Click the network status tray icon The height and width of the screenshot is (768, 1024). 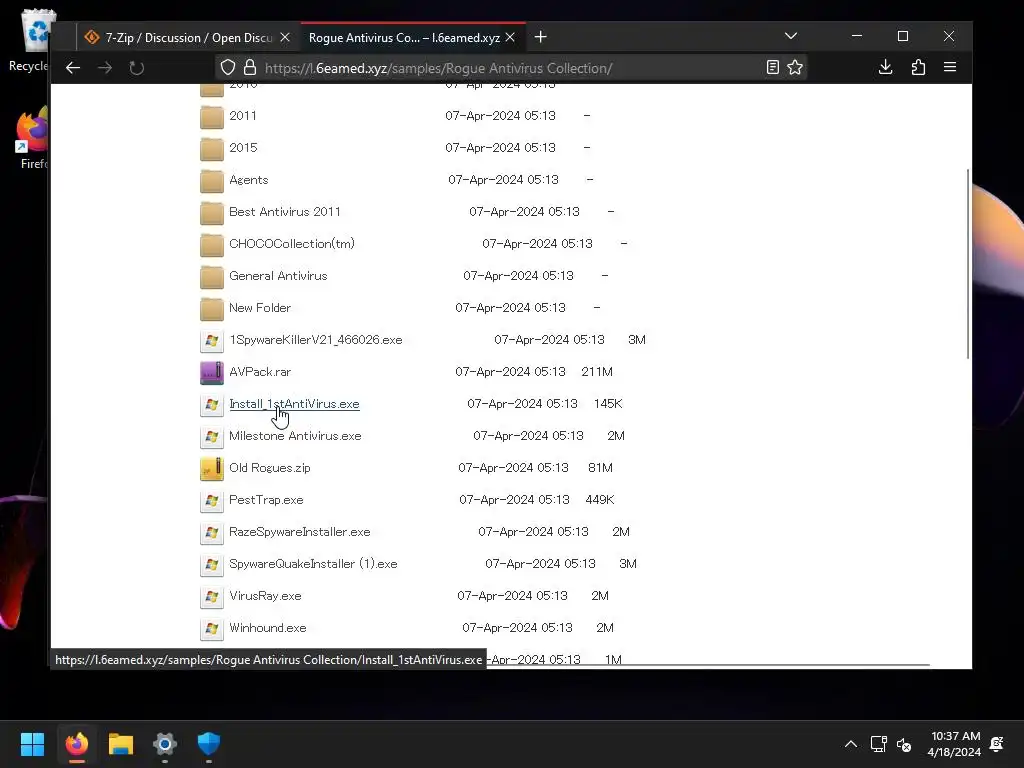[878, 744]
